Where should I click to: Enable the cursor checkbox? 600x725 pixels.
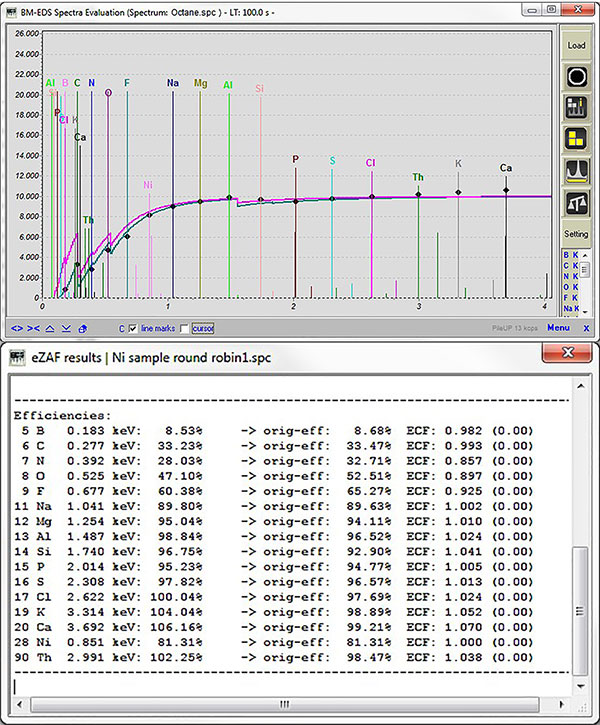click(184, 328)
